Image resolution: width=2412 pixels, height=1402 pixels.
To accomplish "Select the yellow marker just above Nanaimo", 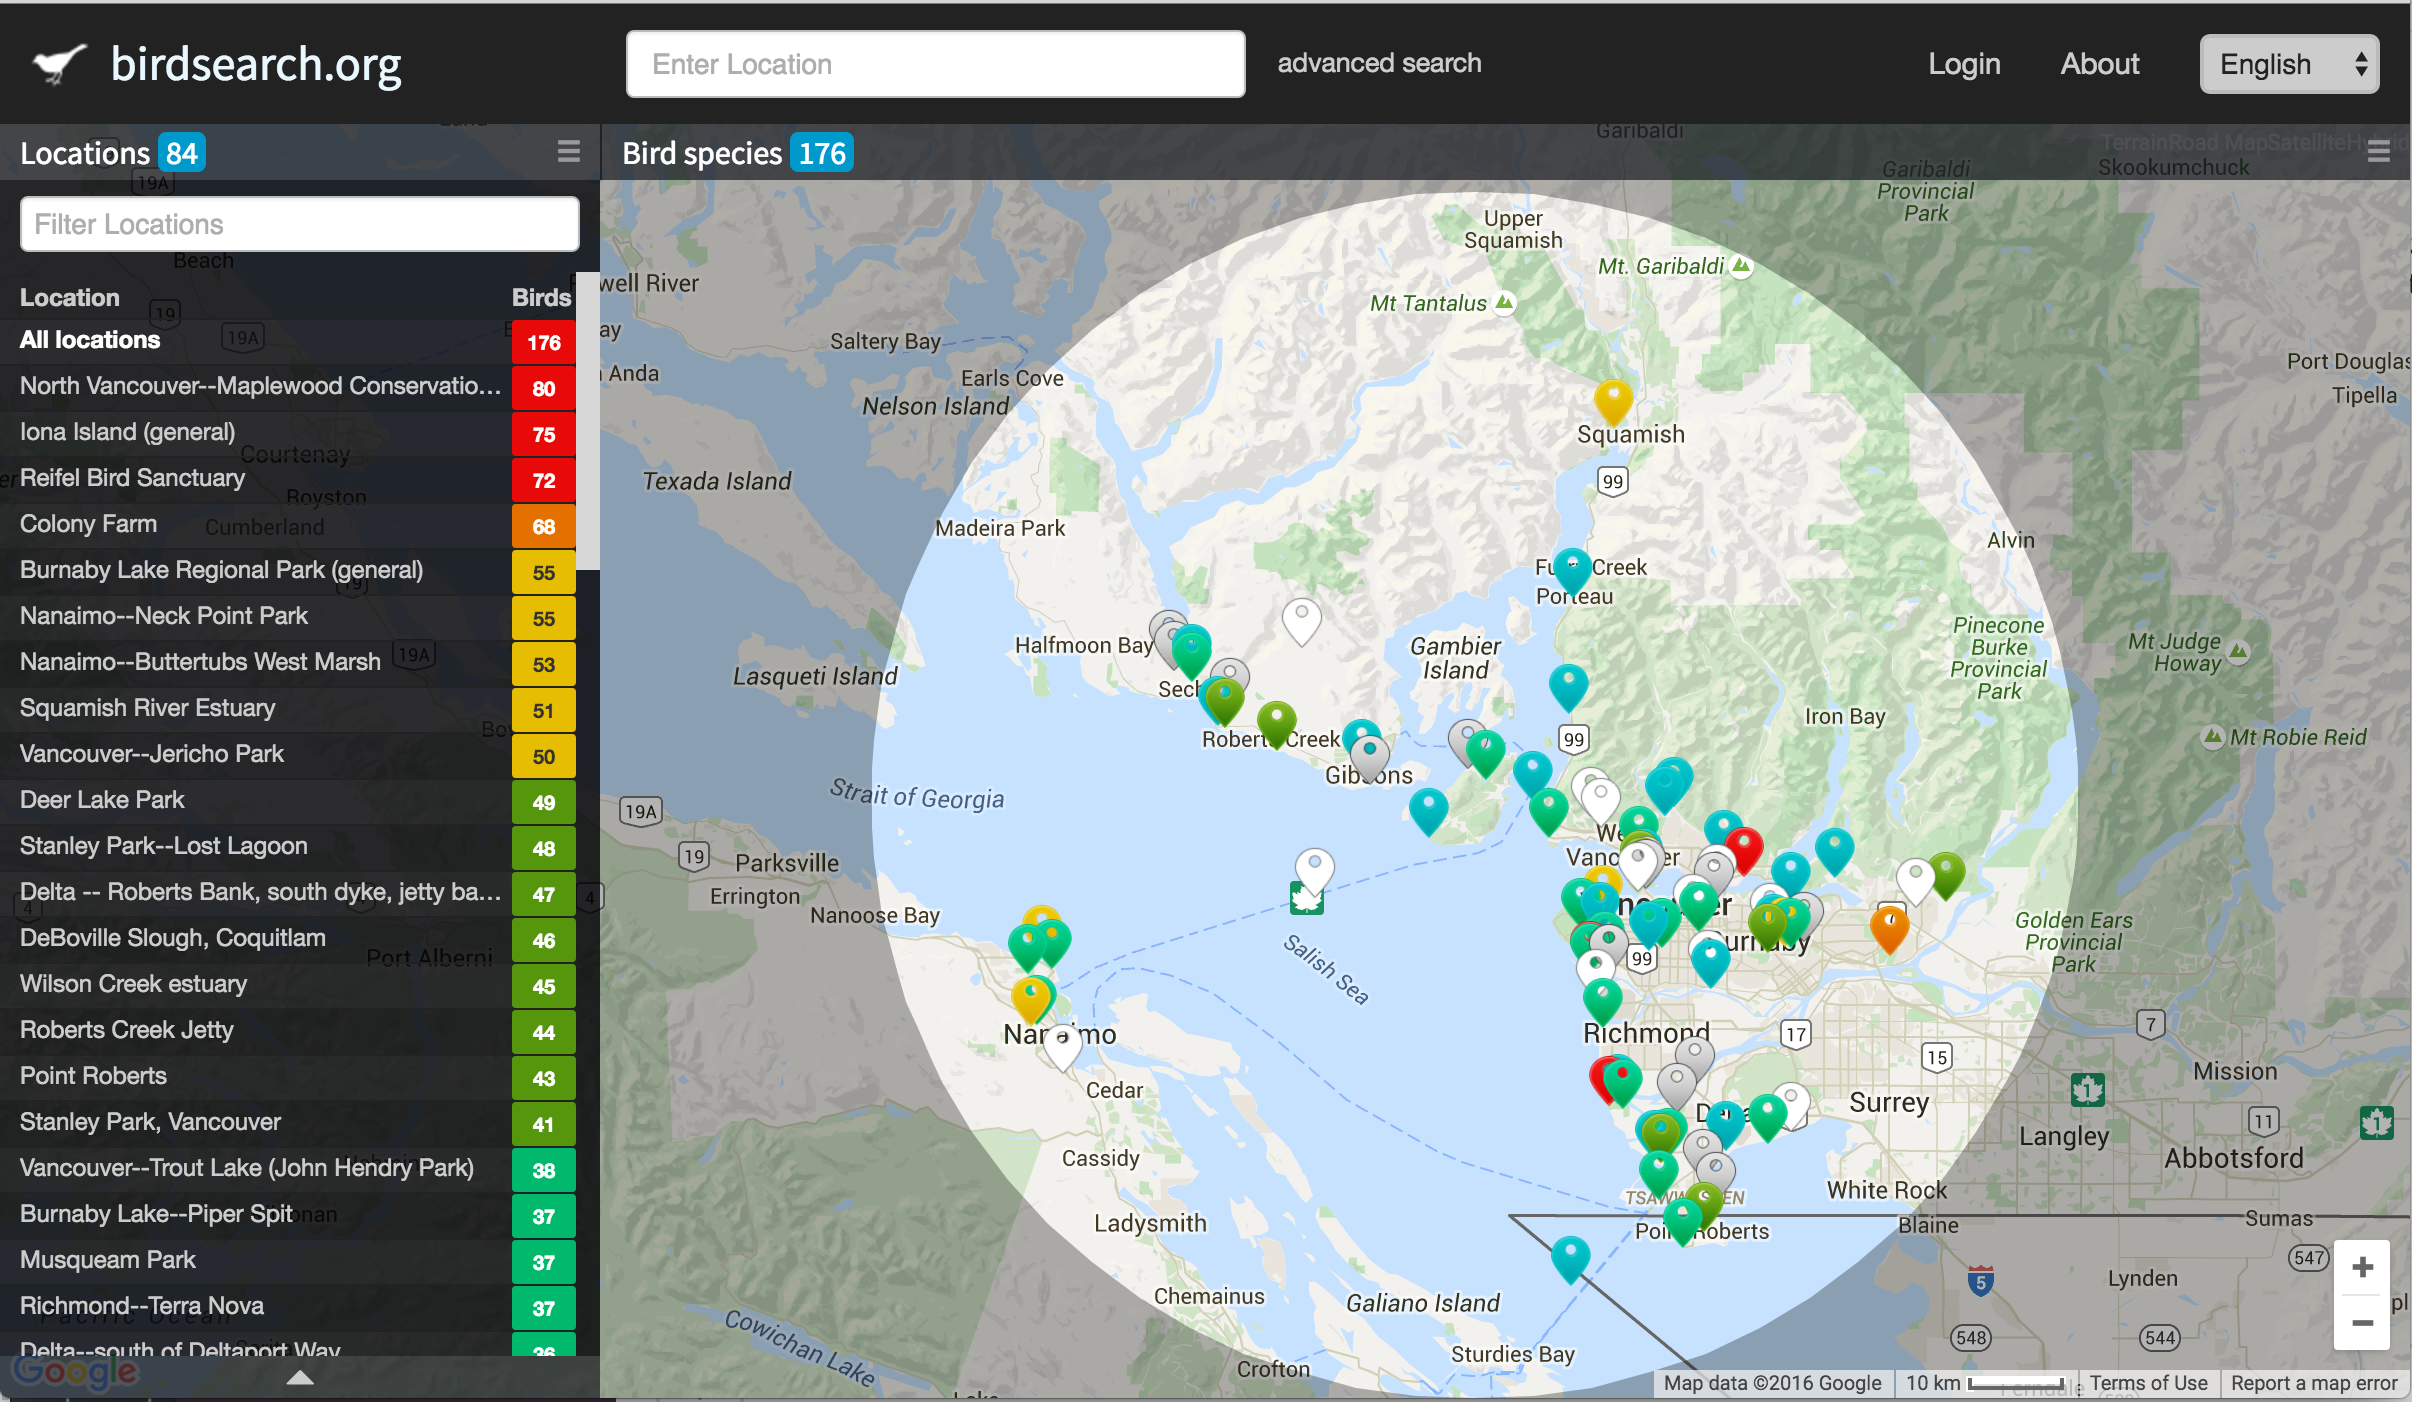I will [x=1031, y=1000].
